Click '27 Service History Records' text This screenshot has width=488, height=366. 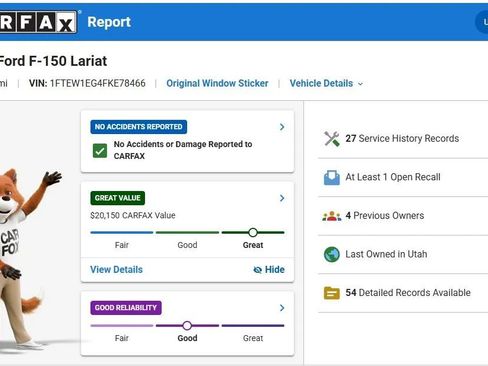tap(402, 138)
